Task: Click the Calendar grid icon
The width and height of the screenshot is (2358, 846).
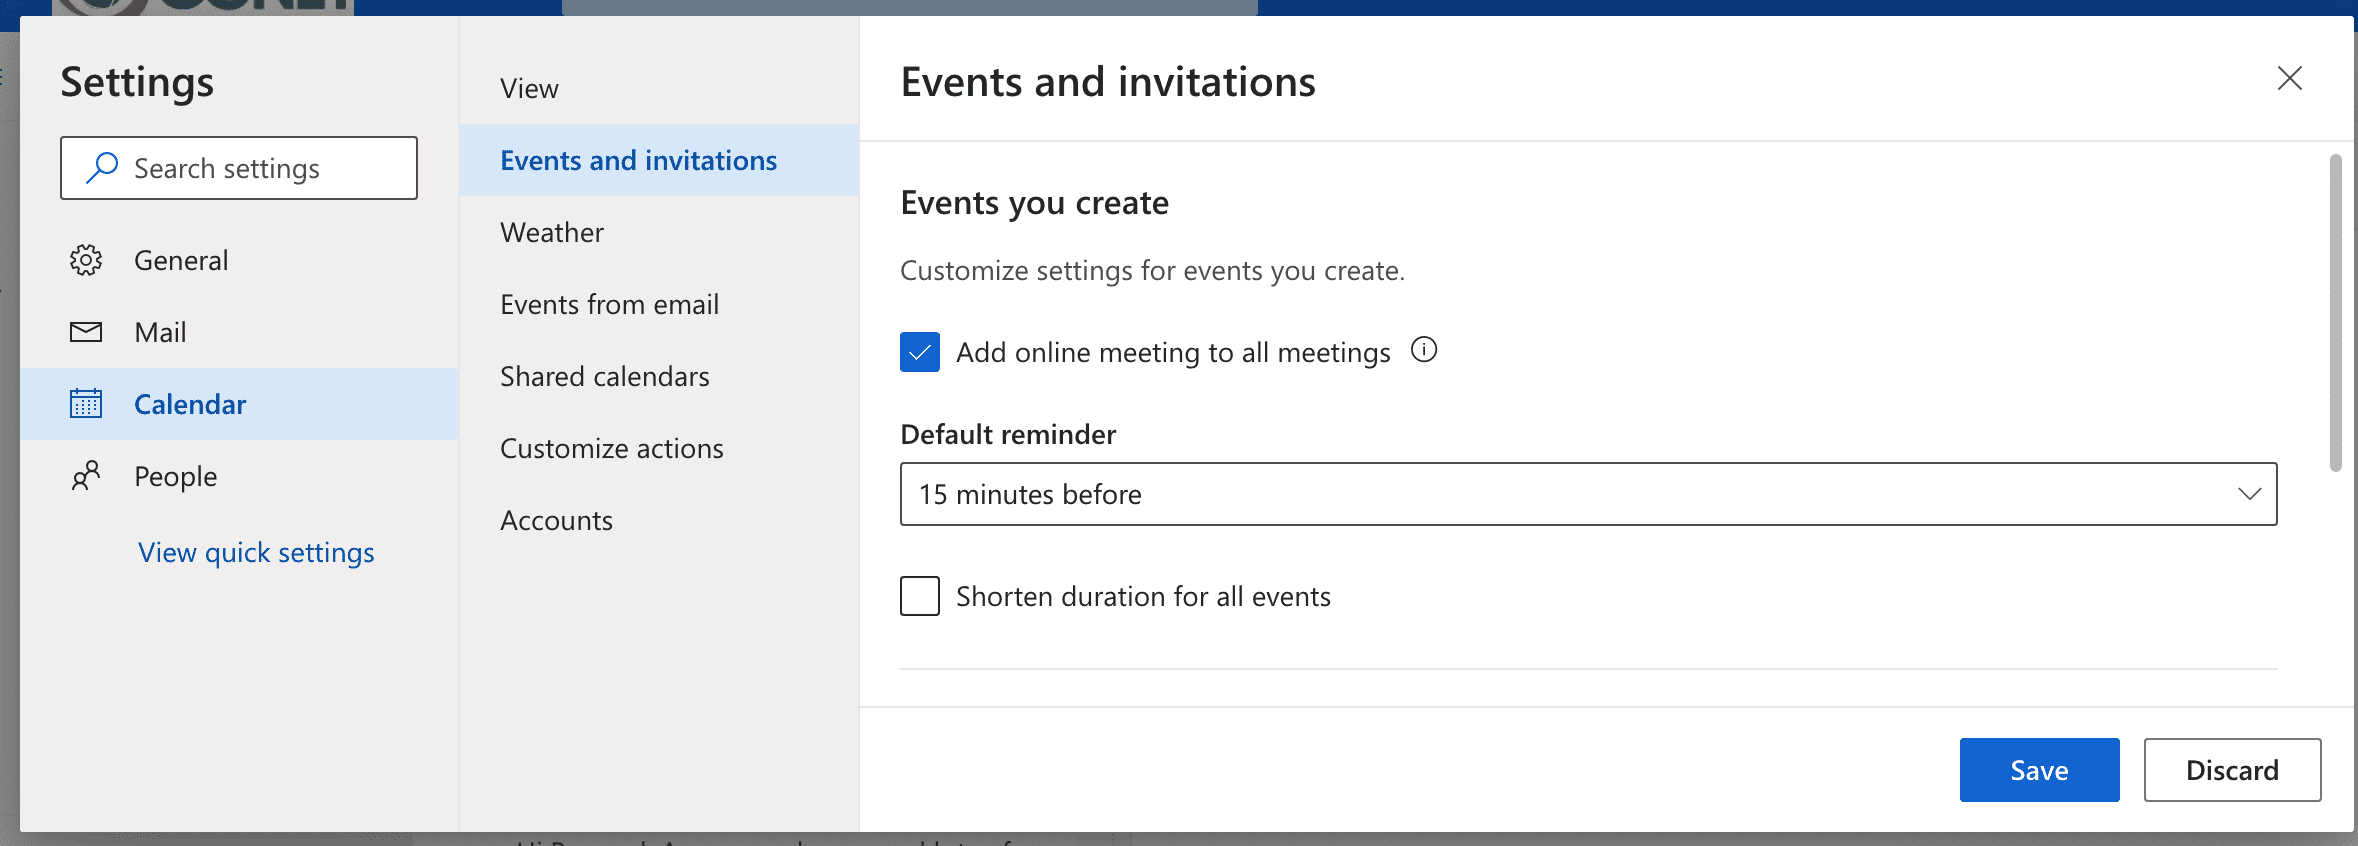Action: 86,404
